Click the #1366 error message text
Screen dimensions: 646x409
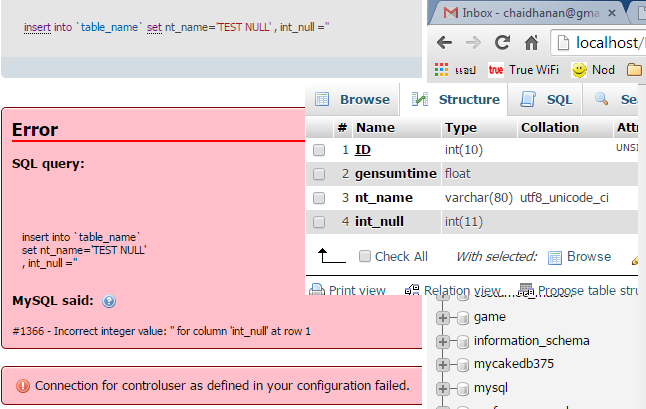(162, 331)
